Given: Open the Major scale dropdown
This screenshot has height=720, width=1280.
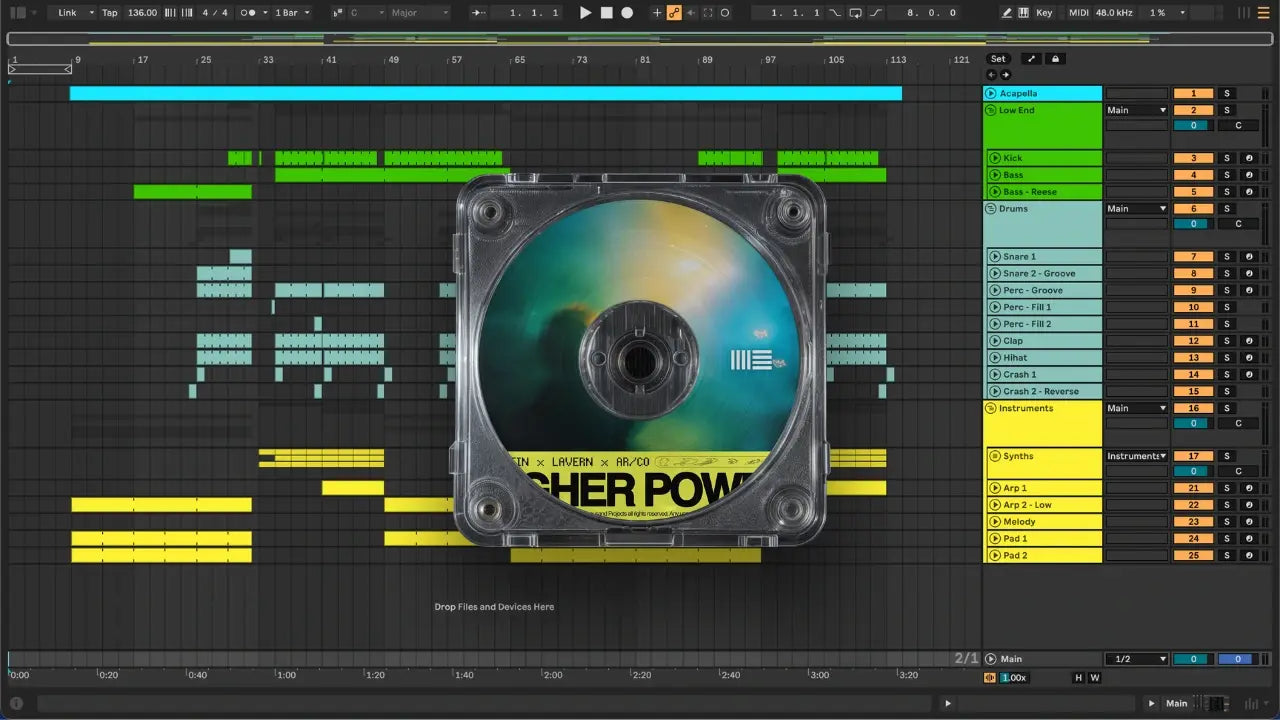Looking at the screenshot, I should (420, 13).
